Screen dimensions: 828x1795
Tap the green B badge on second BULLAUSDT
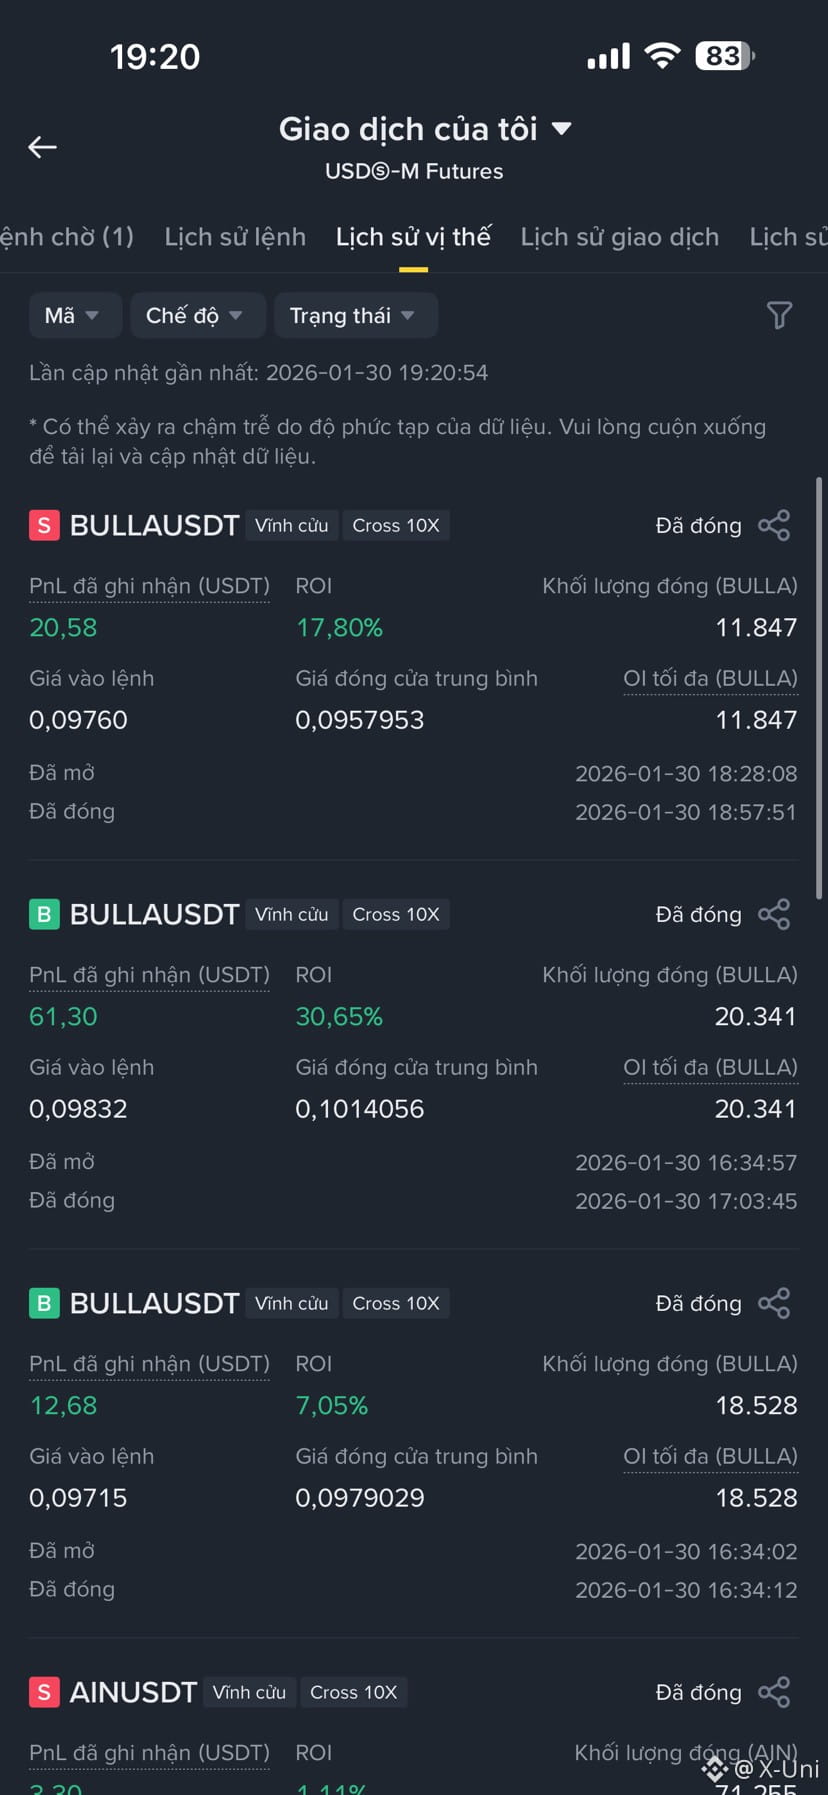click(x=44, y=914)
